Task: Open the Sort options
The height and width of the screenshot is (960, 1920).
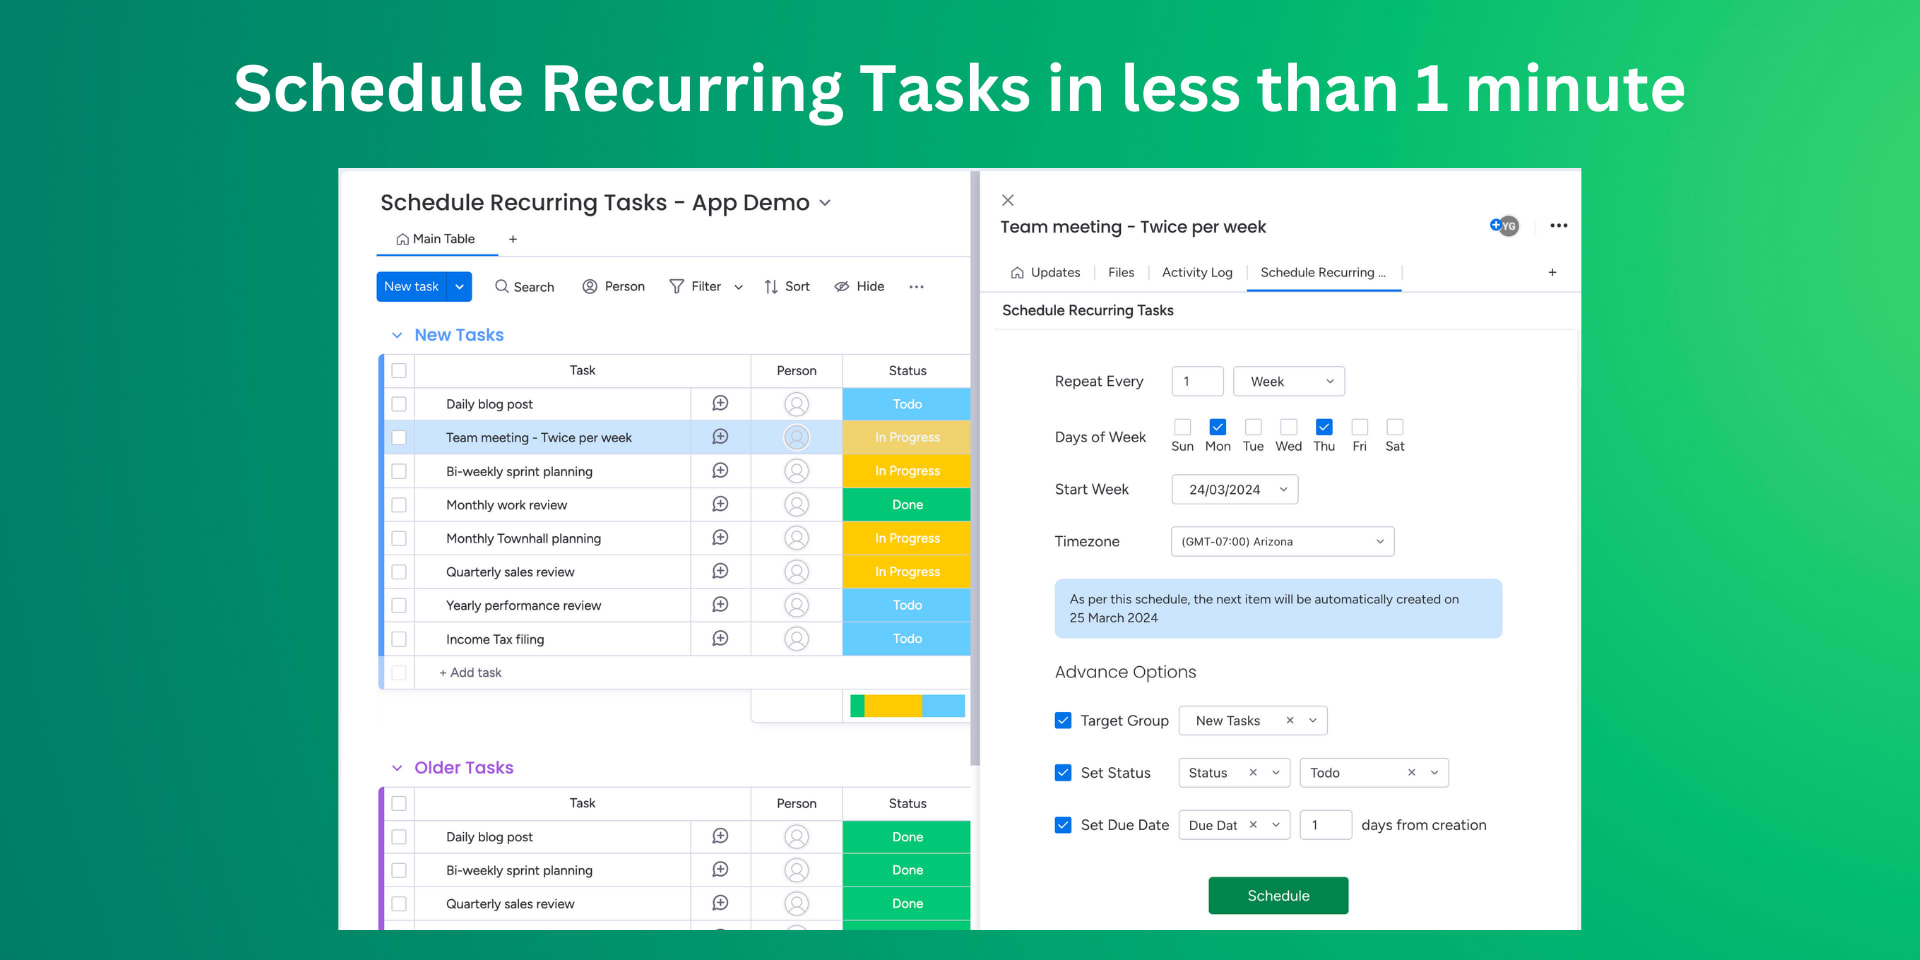Action: click(x=786, y=286)
